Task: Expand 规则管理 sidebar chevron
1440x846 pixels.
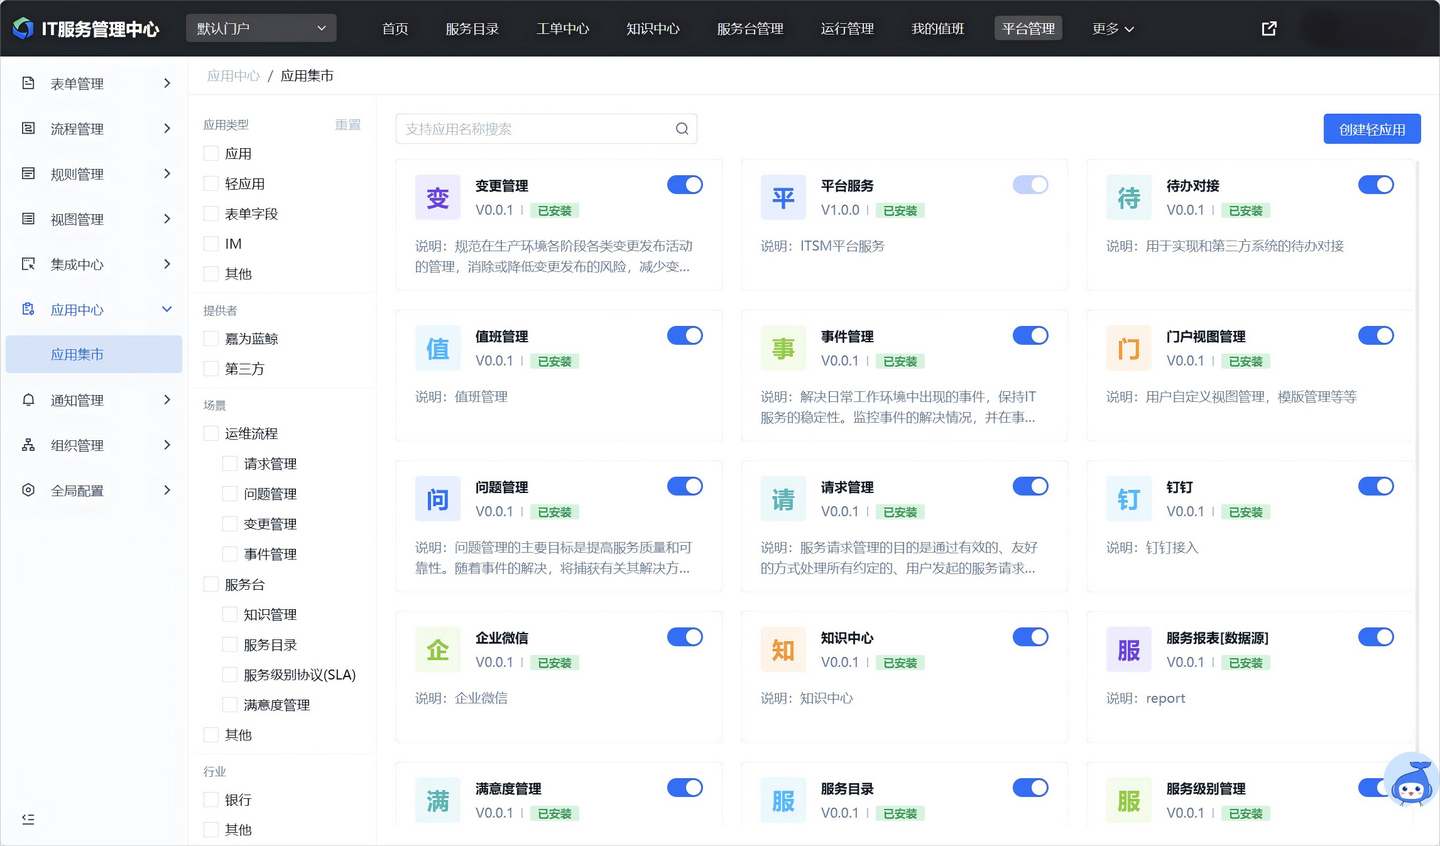Action: (167, 173)
